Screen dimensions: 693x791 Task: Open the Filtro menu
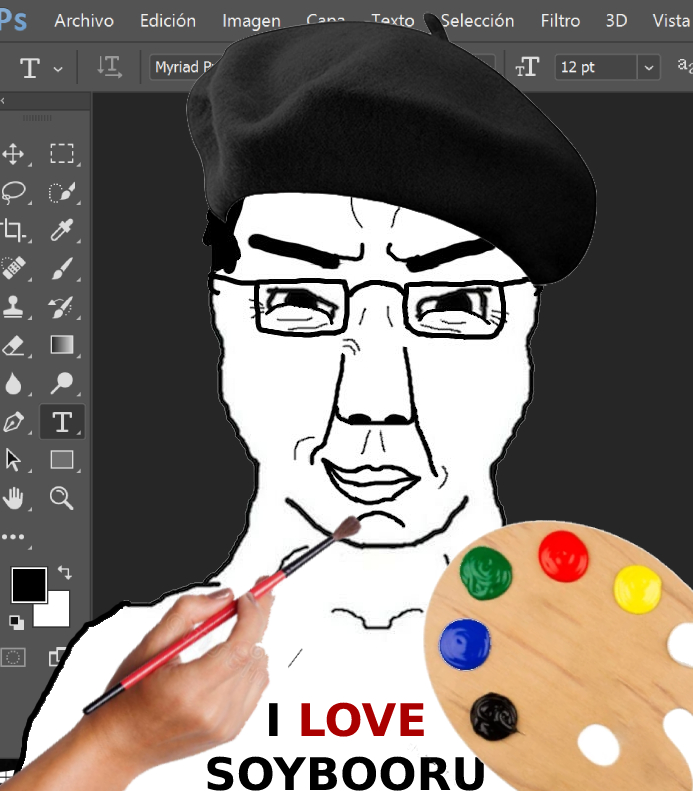click(560, 20)
